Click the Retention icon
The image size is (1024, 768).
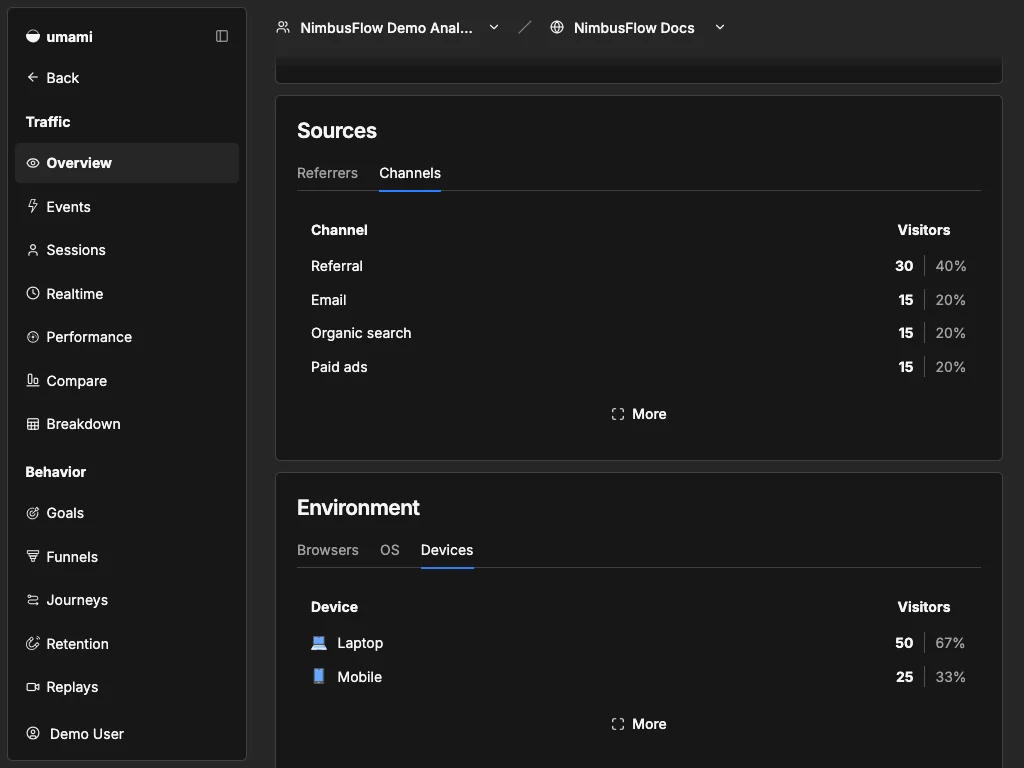33,643
